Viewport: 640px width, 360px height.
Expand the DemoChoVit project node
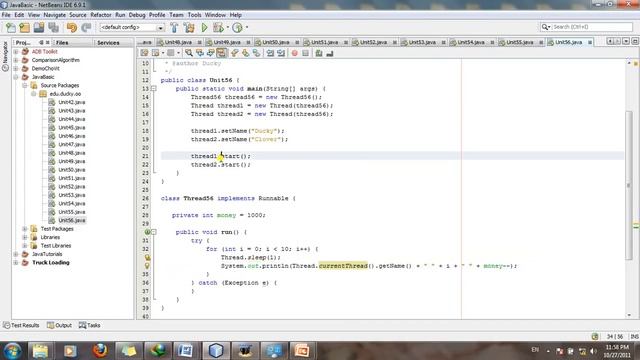(x=16, y=69)
